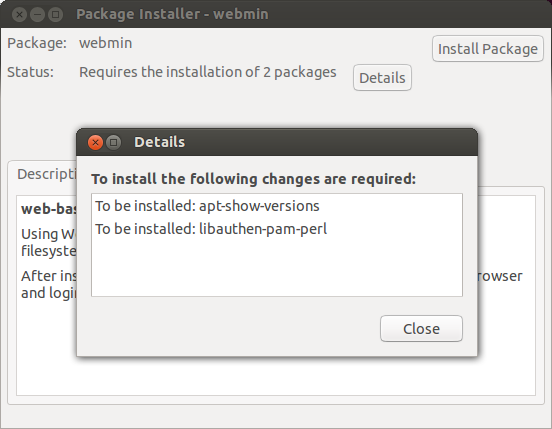Click the 'Status:' label
This screenshot has width=552, height=429.
(x=31, y=72)
